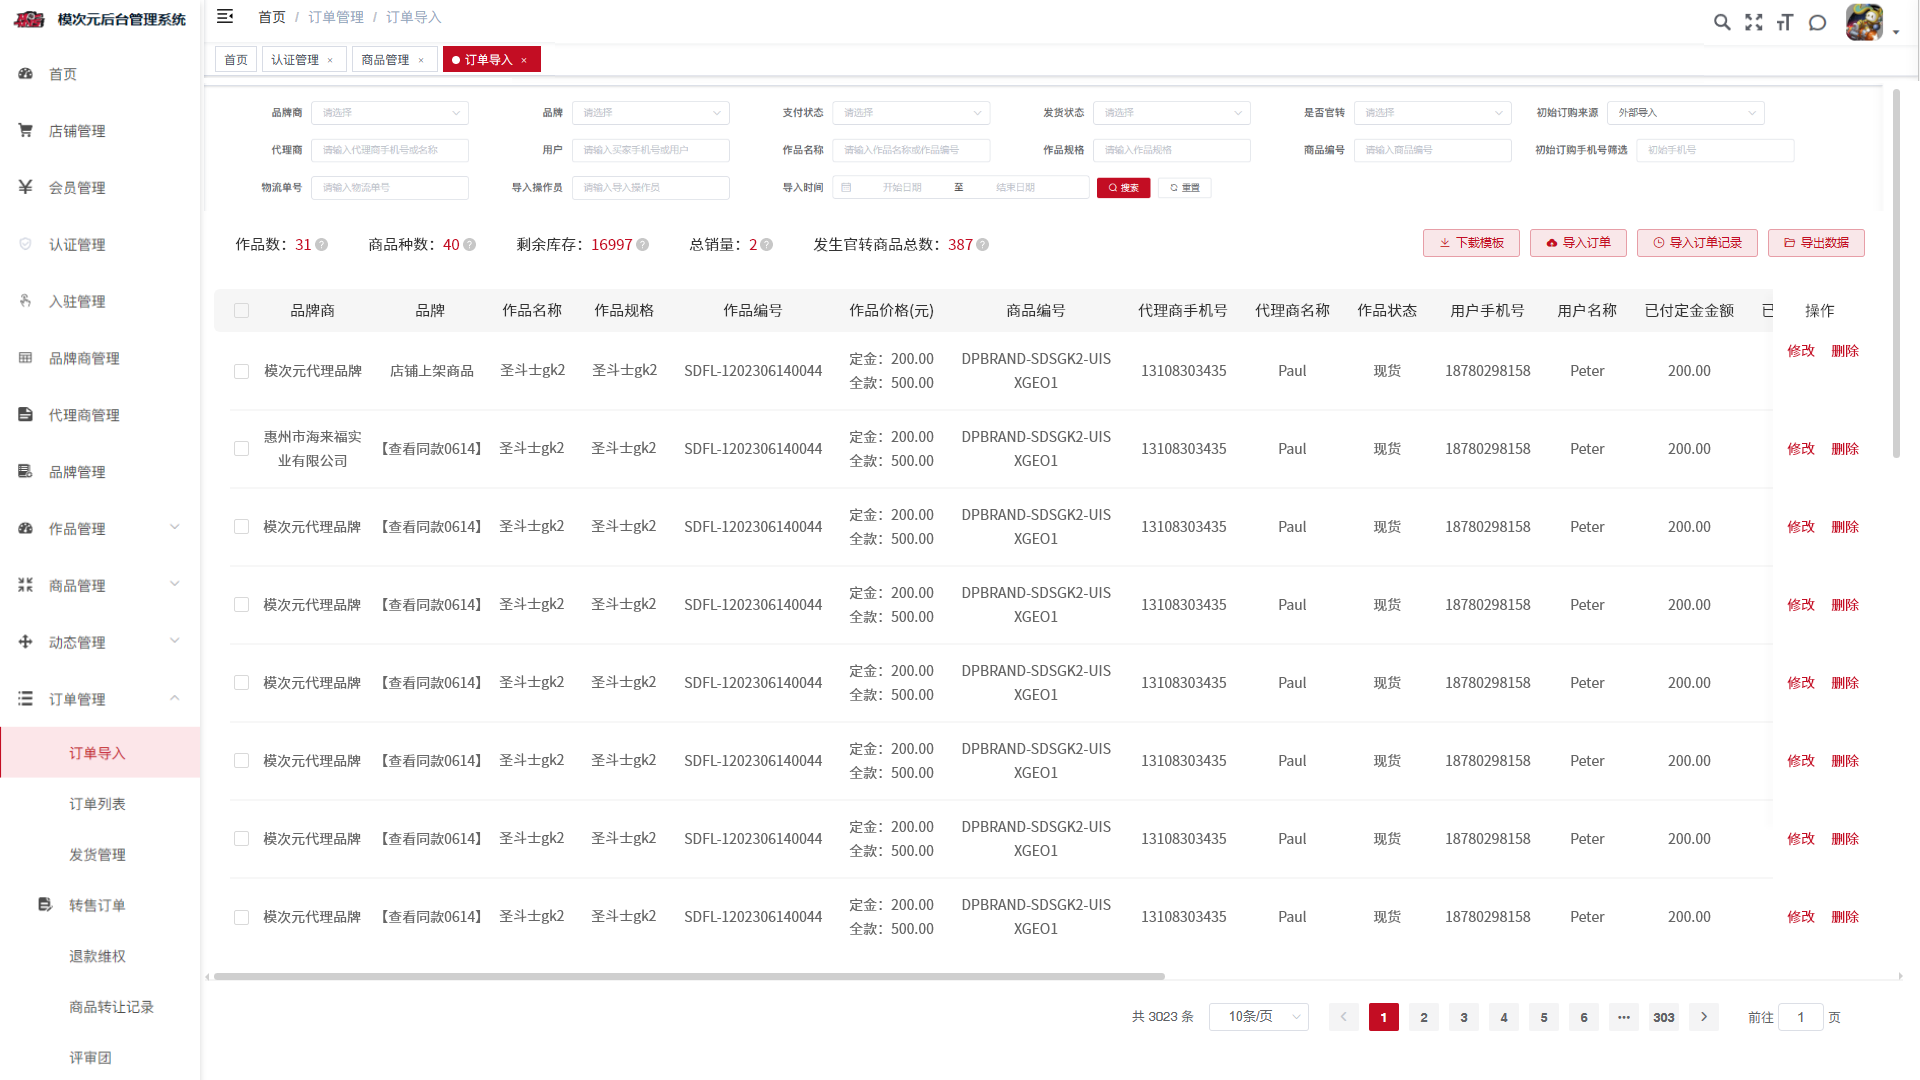Viewport: 1920px width, 1080px height.
Task: Open the 品牌 filter dropdown
Action: (x=651, y=113)
